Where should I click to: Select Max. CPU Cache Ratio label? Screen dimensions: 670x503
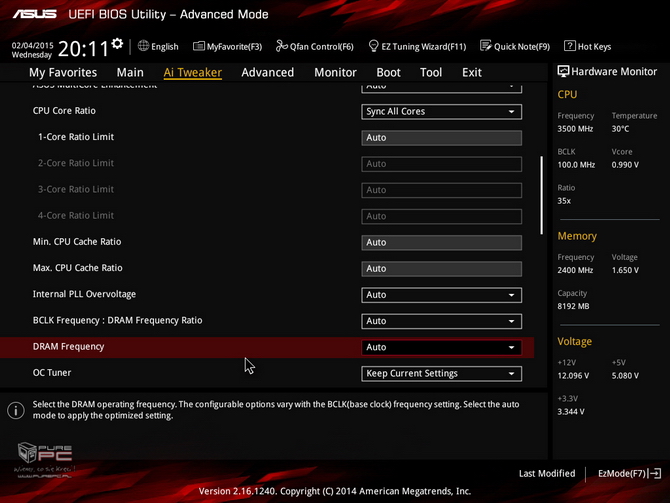(x=77, y=268)
